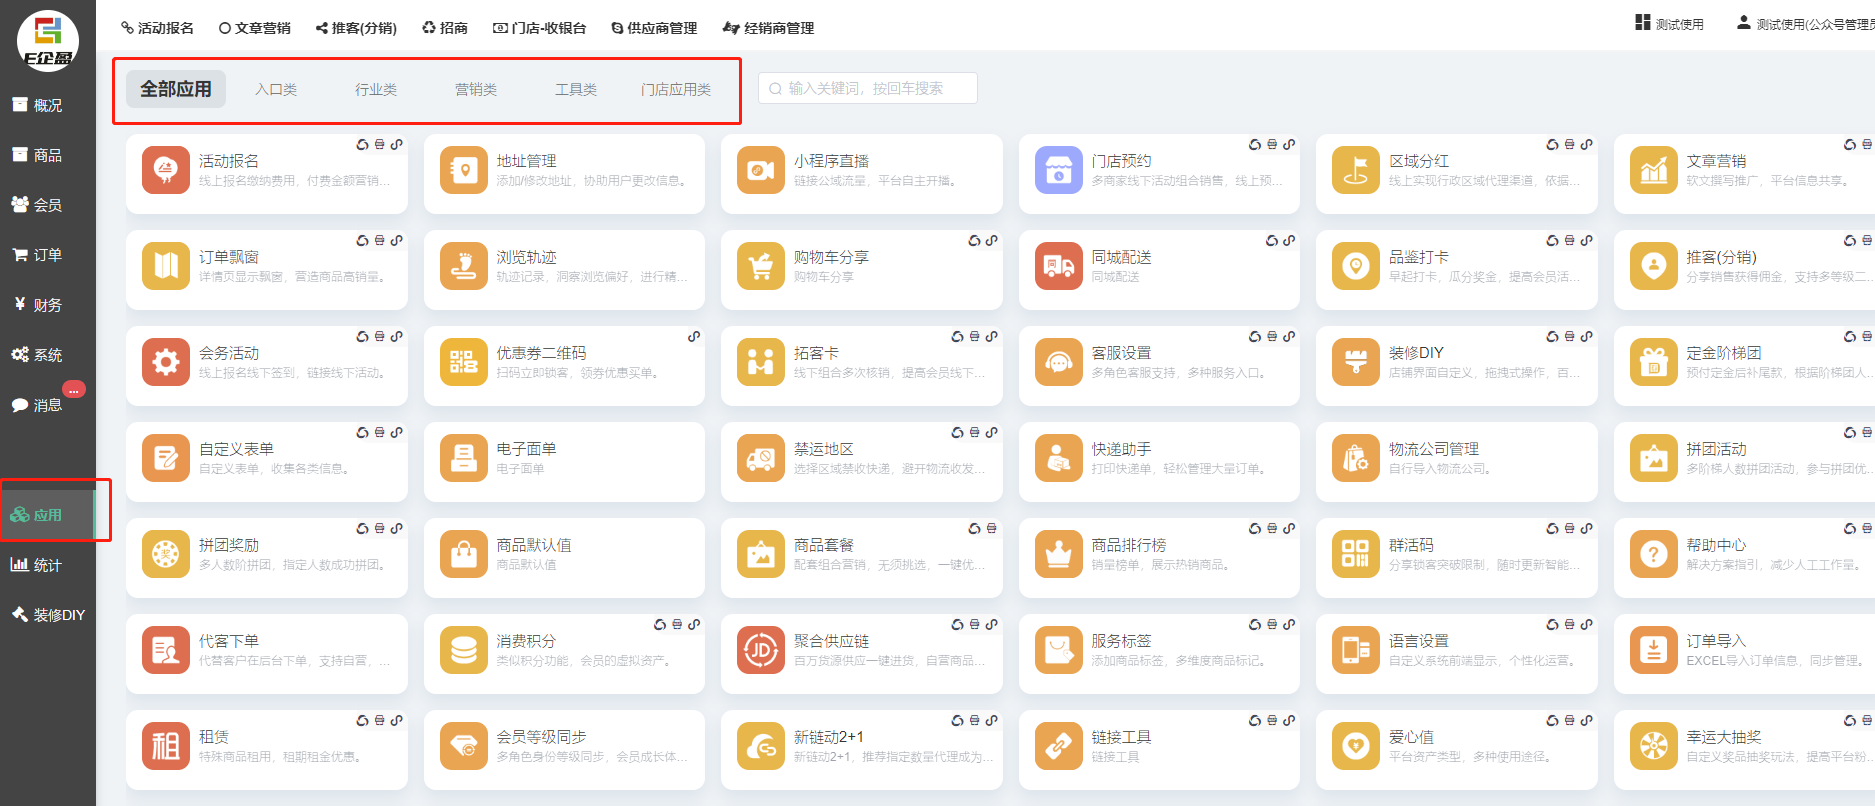Open 消息 in the left sidebar
Image resolution: width=1875 pixels, height=806 pixels.
[47, 405]
